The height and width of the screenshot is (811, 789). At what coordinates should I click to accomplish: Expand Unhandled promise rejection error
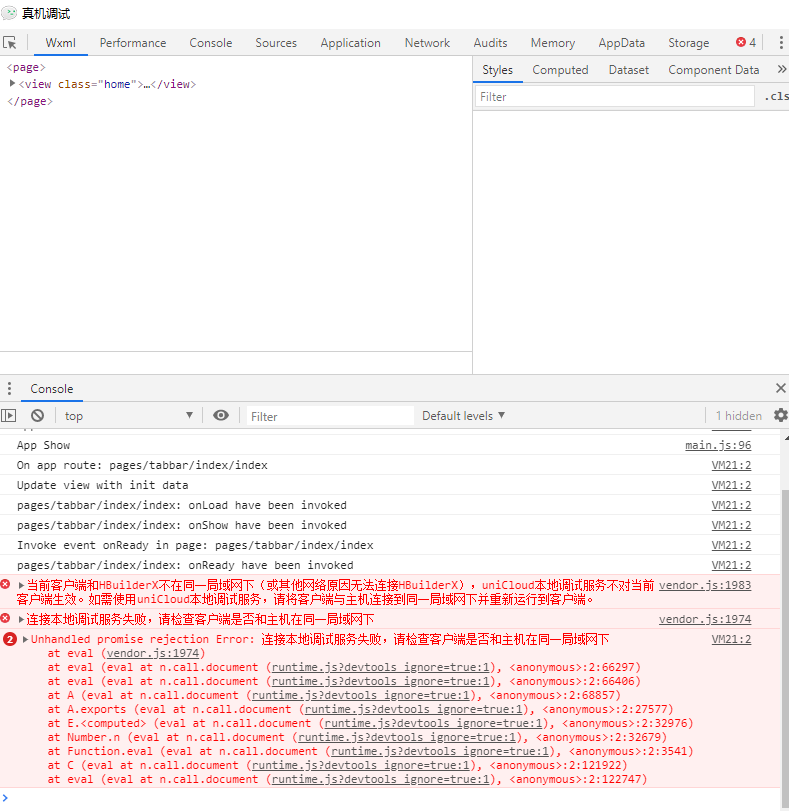[x=25, y=639]
